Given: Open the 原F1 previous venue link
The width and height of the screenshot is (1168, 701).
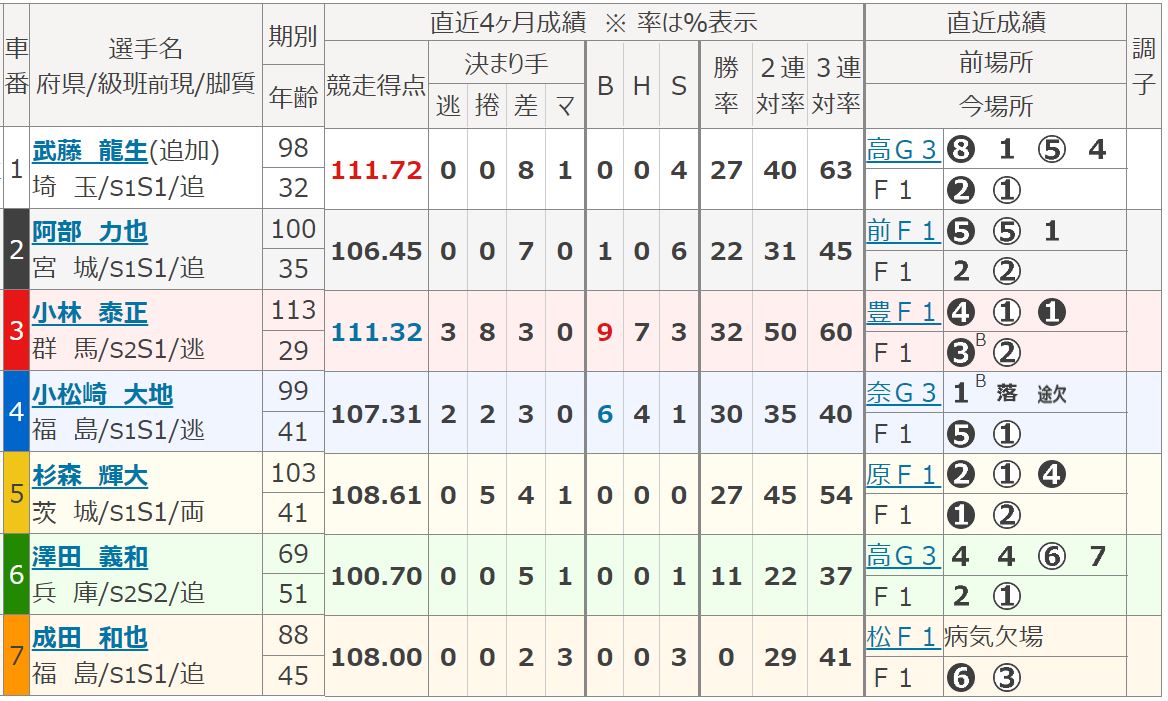Looking at the screenshot, I should [902, 476].
